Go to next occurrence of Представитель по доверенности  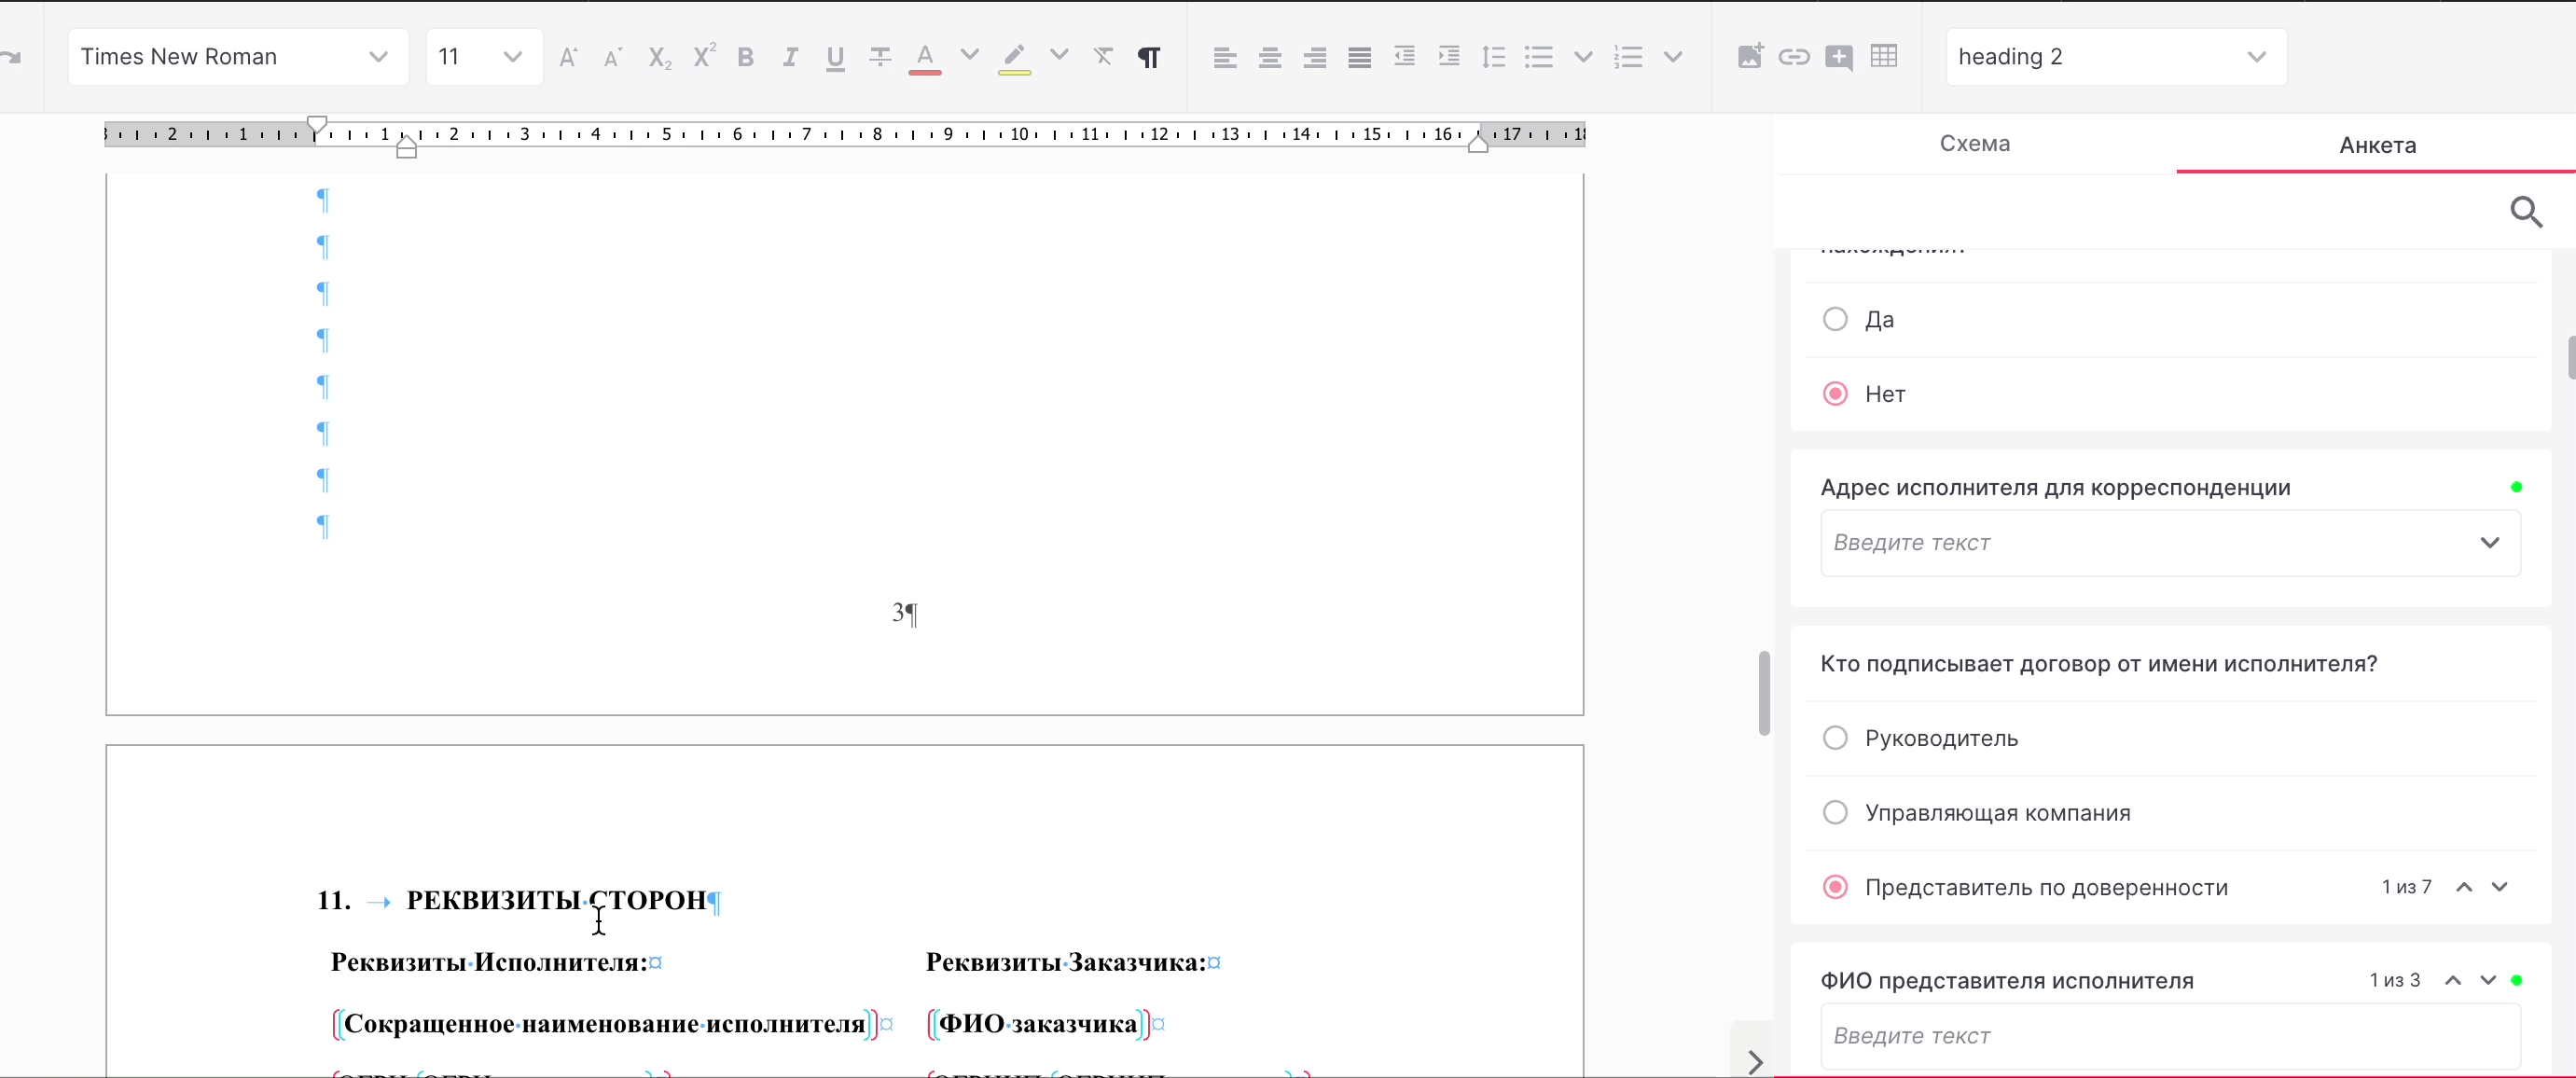pyautogui.click(x=2499, y=887)
